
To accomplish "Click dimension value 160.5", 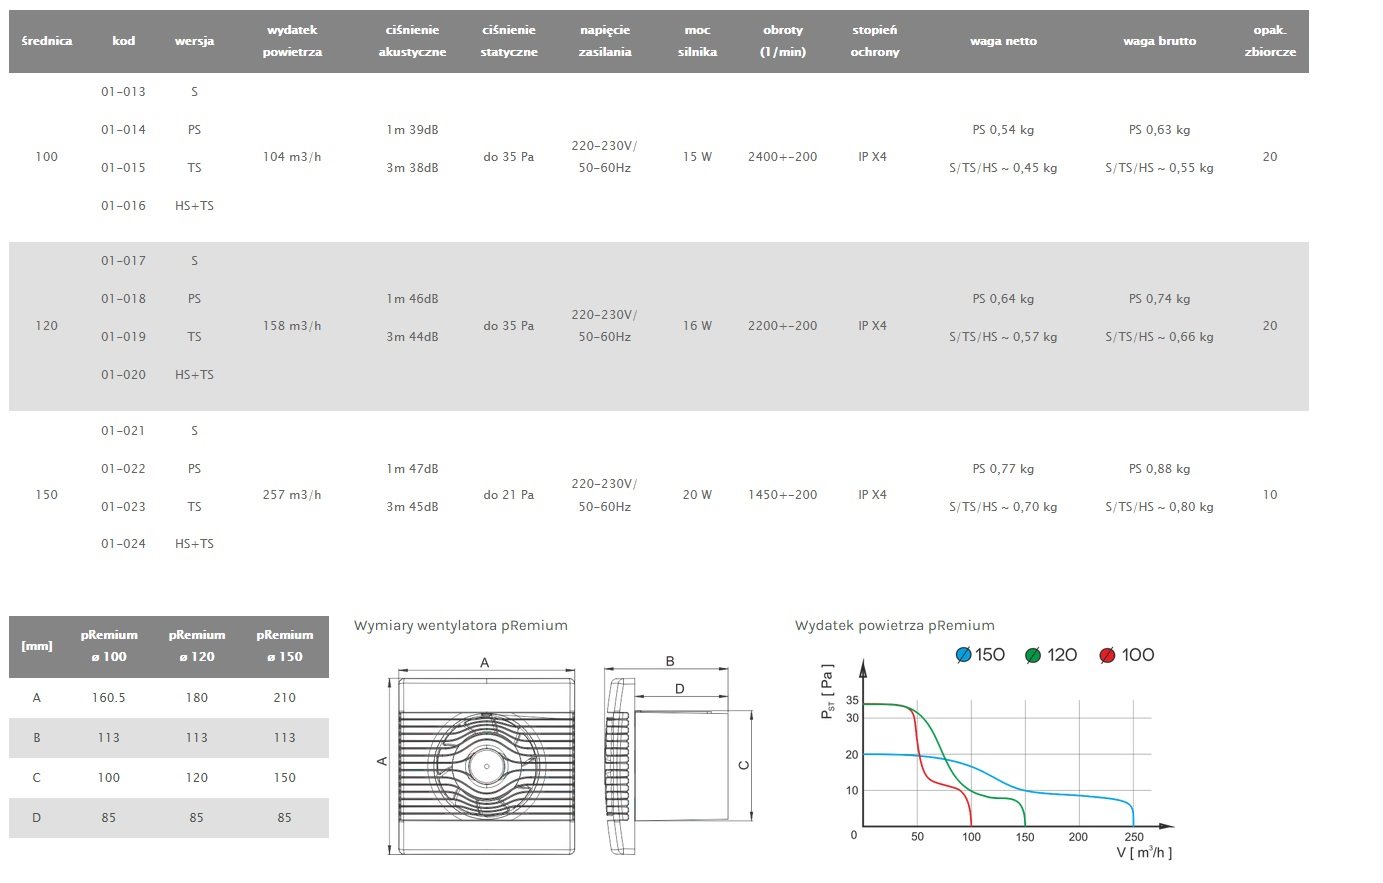I will tap(109, 698).
